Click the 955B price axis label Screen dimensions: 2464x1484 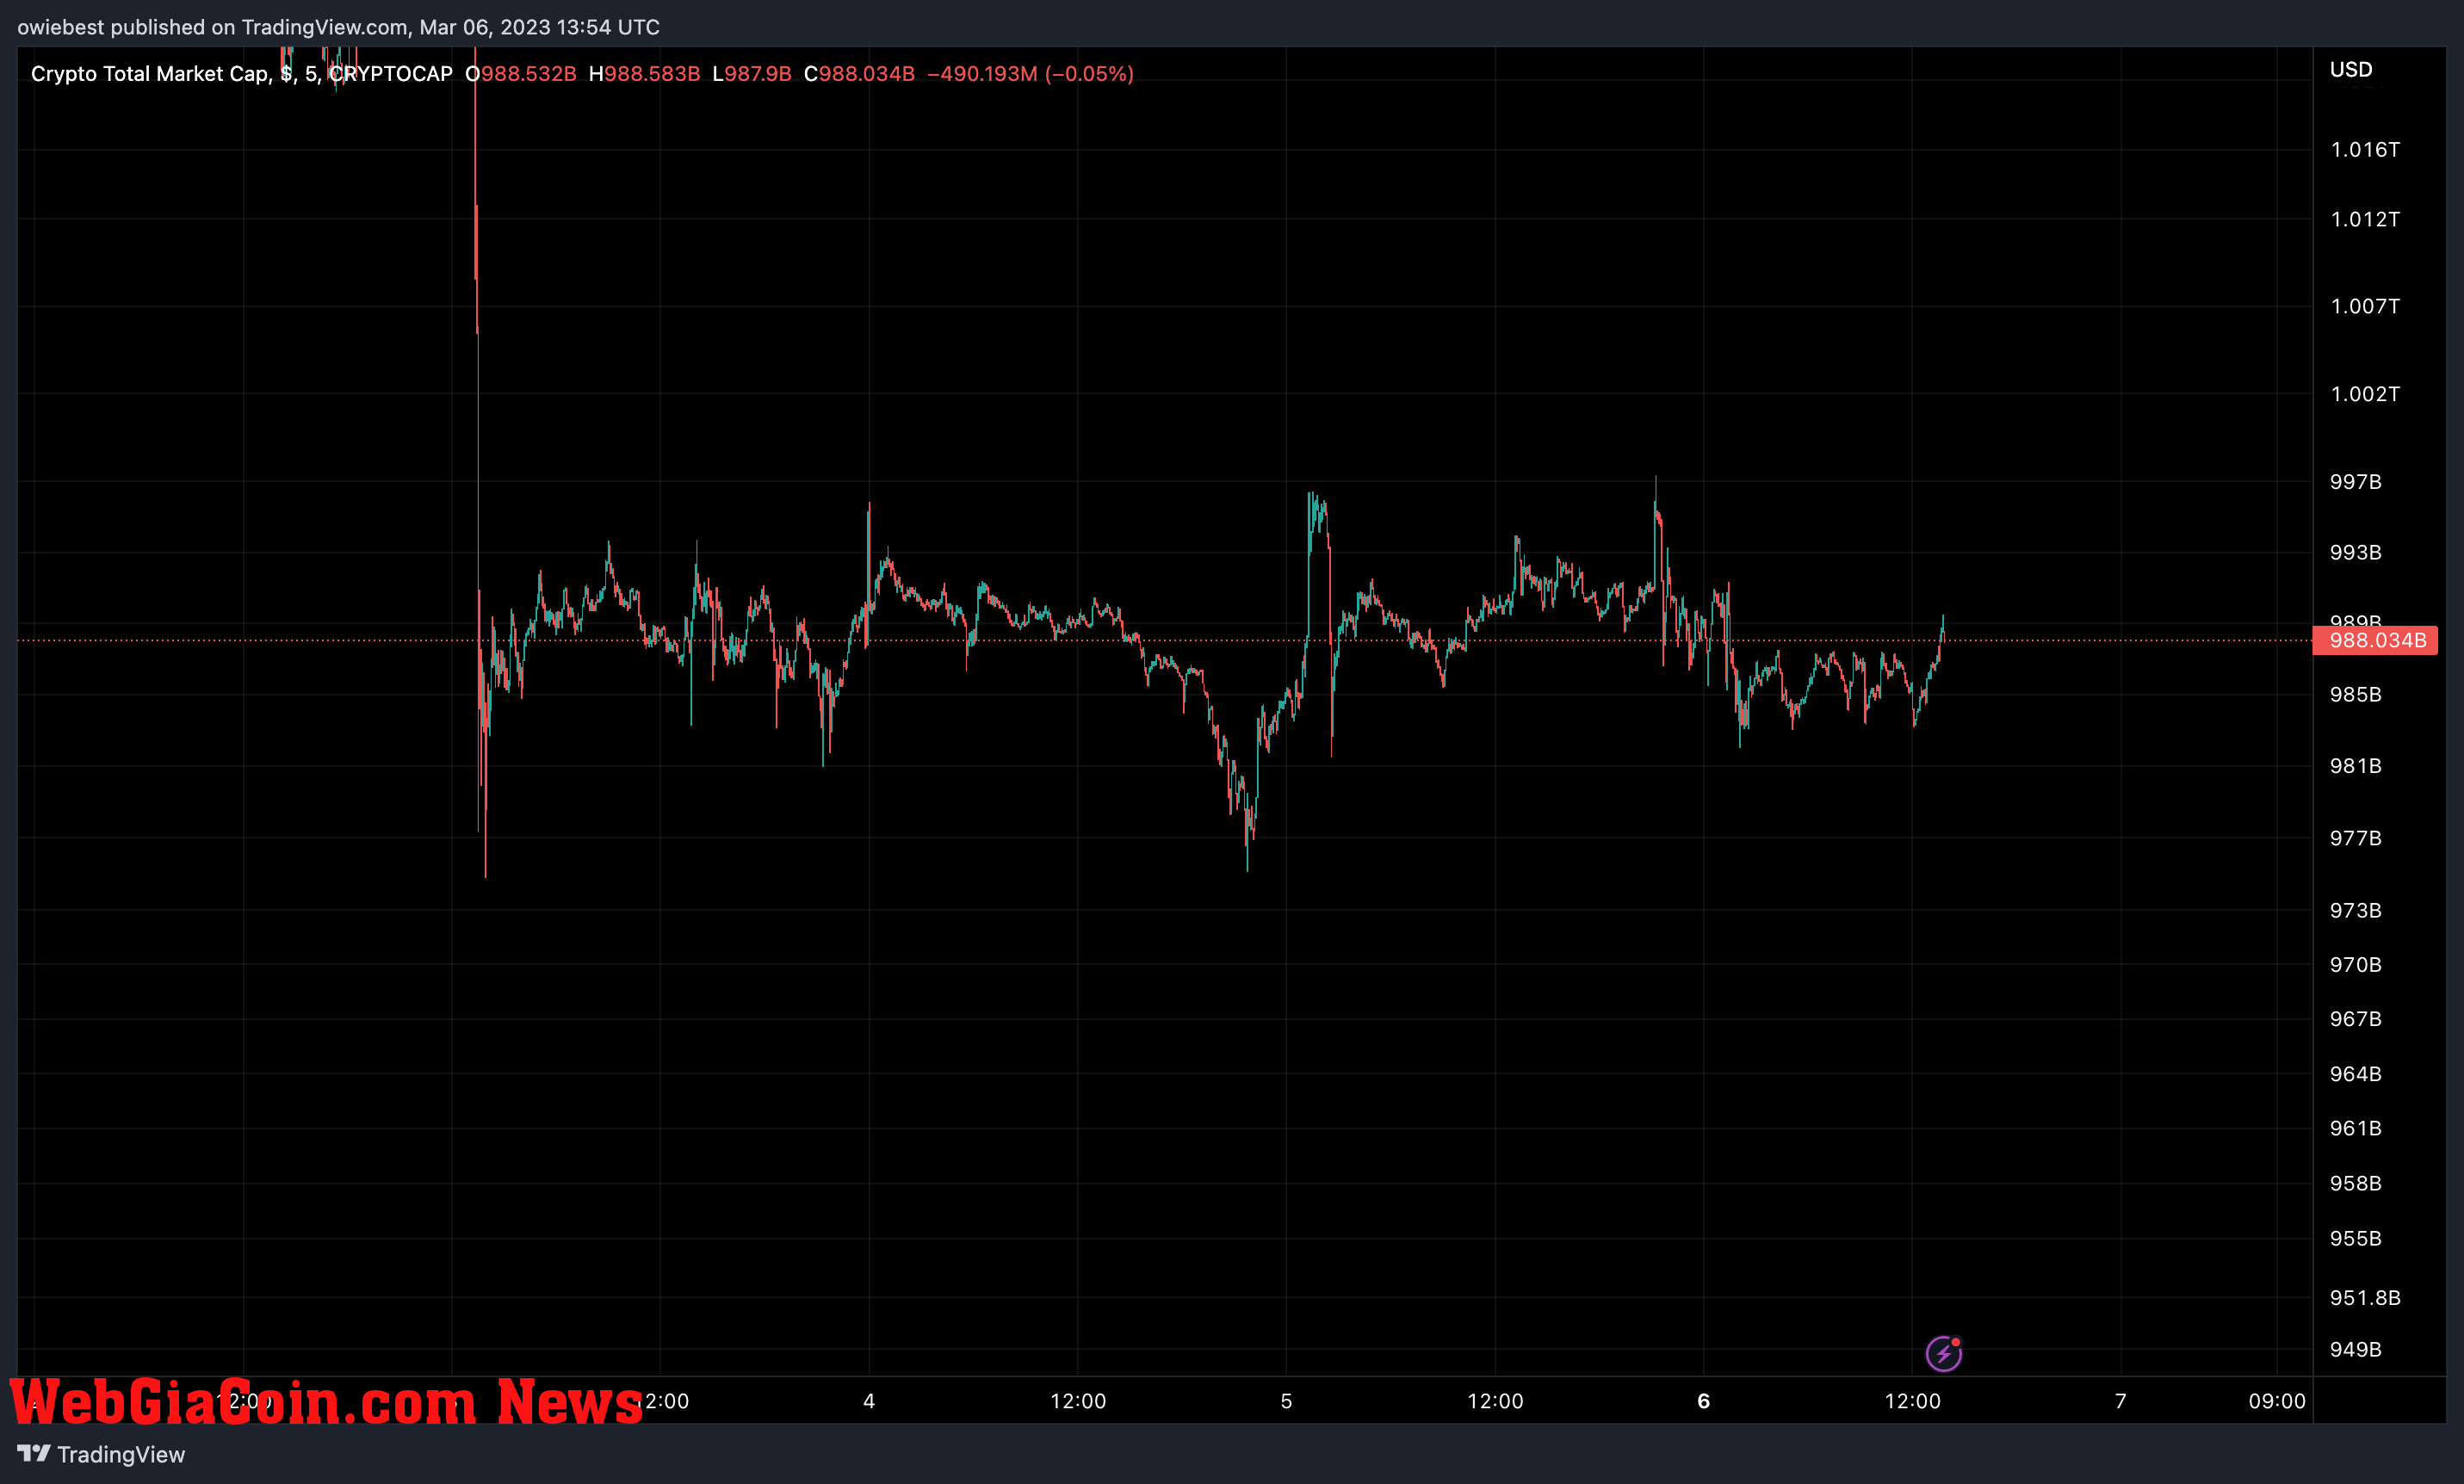pos(2355,1239)
